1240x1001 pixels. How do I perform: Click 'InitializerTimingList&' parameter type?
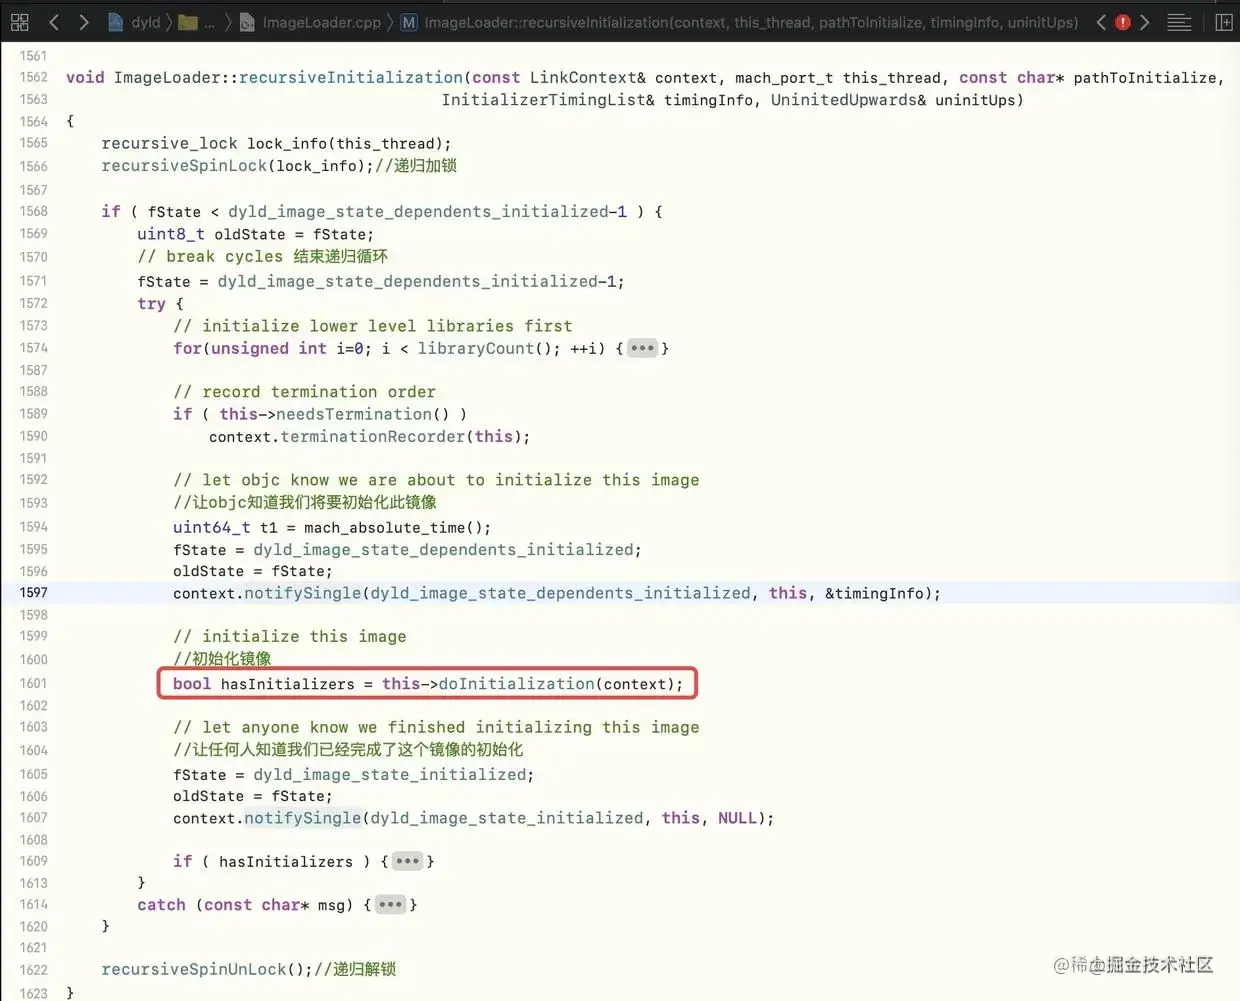(x=549, y=100)
